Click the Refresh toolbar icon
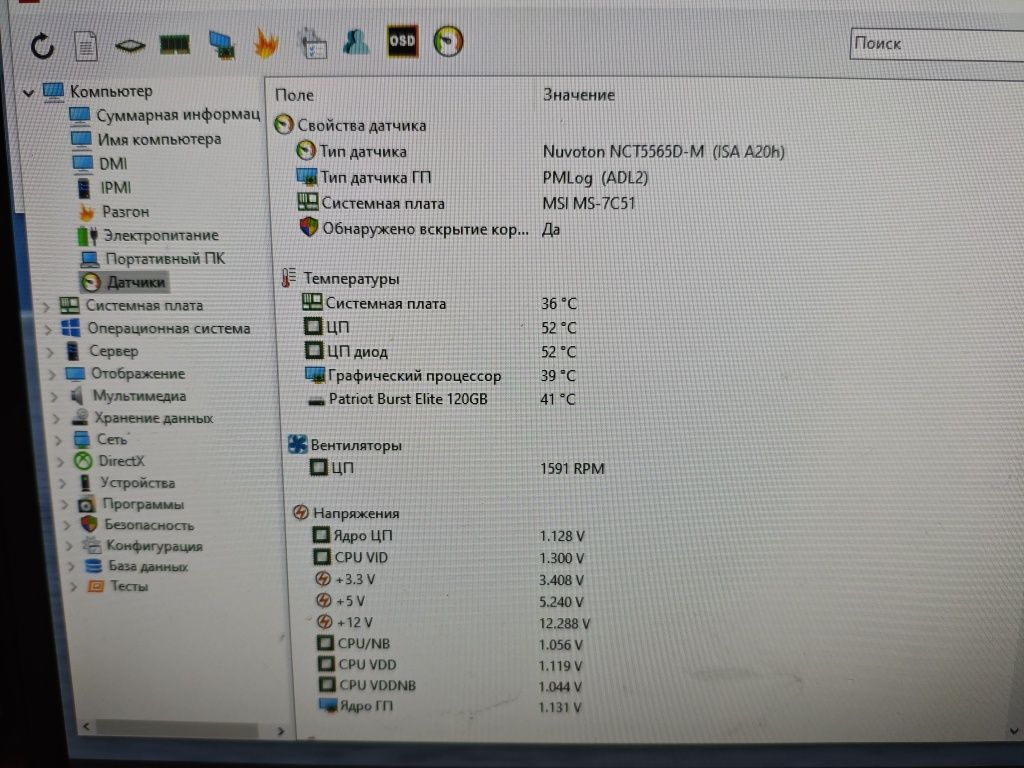The width and height of the screenshot is (1024, 768). coord(42,46)
